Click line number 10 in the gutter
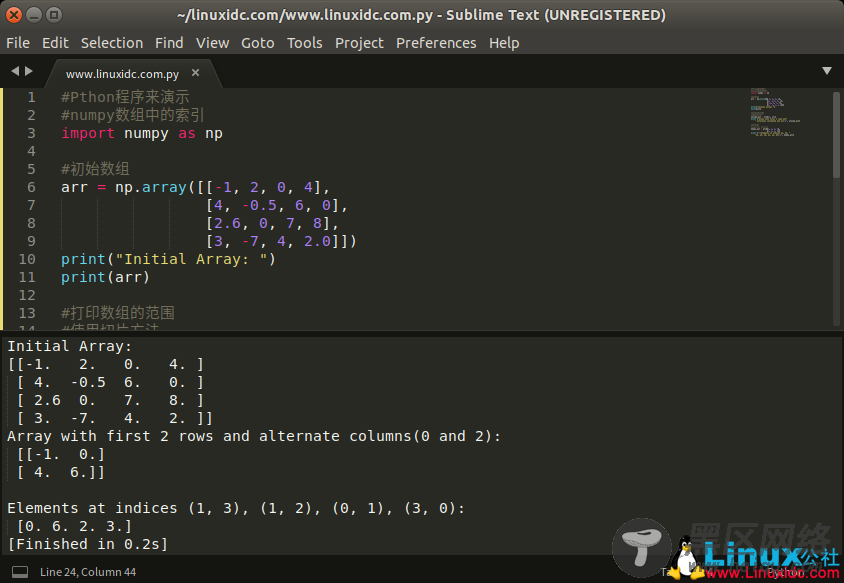This screenshot has width=844, height=583. coord(27,259)
